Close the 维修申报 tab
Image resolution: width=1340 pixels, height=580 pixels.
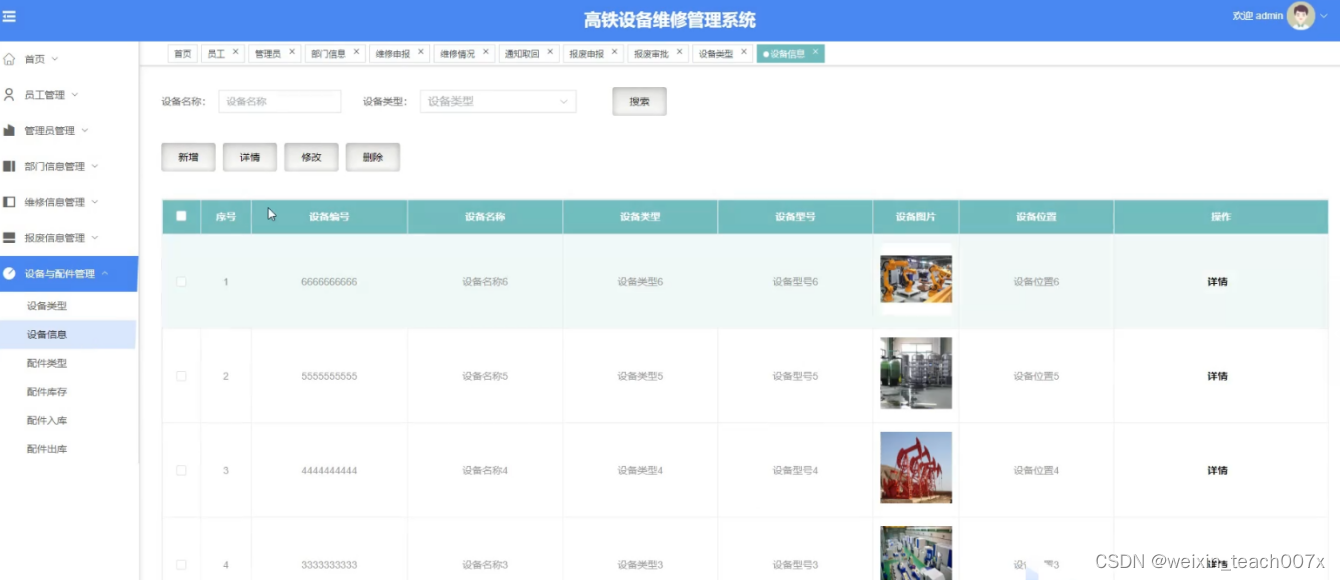[421, 52]
